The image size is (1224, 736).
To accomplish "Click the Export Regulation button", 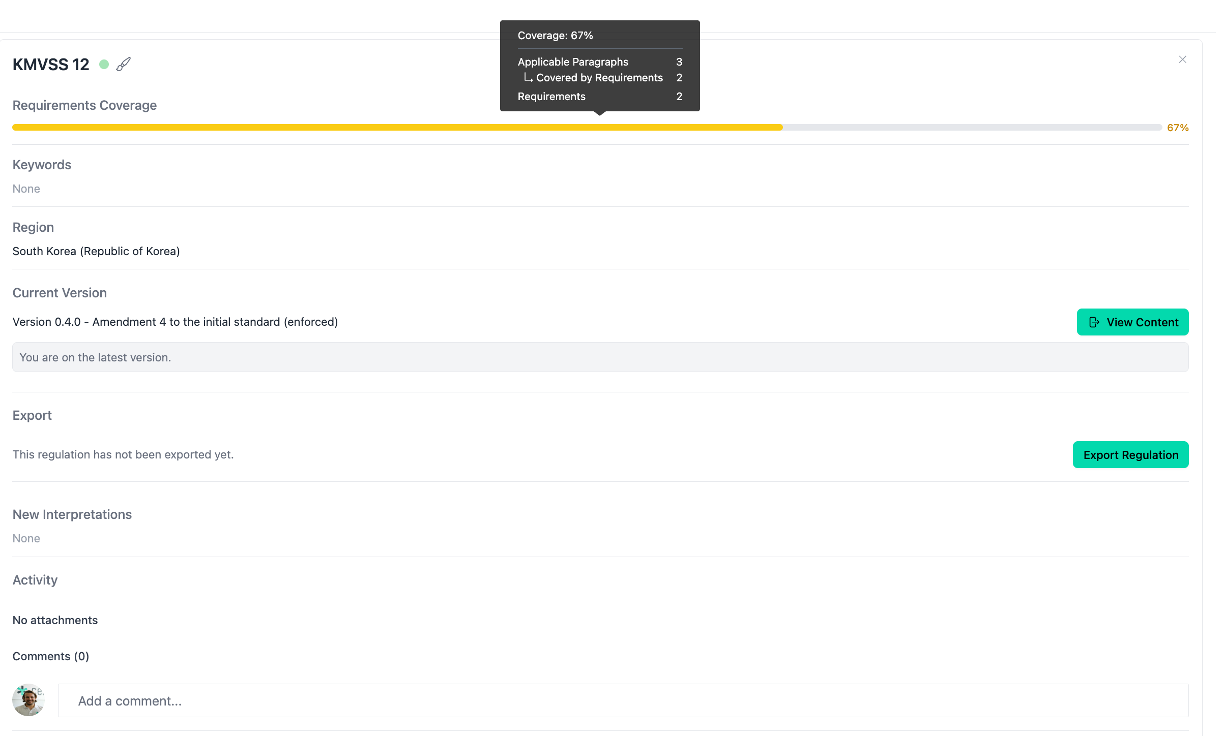I will (x=1130, y=454).
